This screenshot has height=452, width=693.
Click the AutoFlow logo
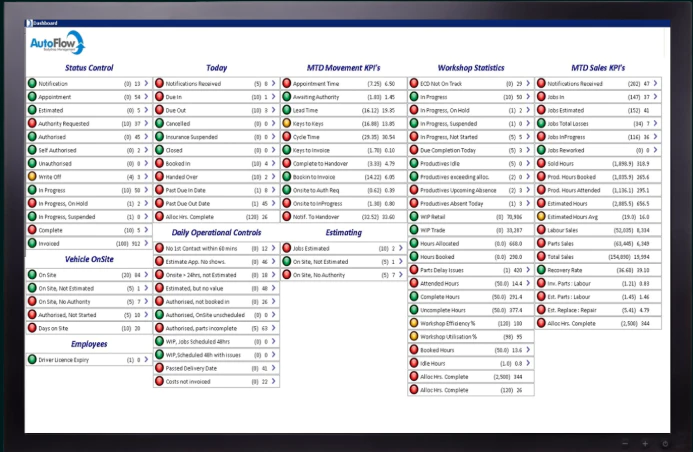click(57, 43)
